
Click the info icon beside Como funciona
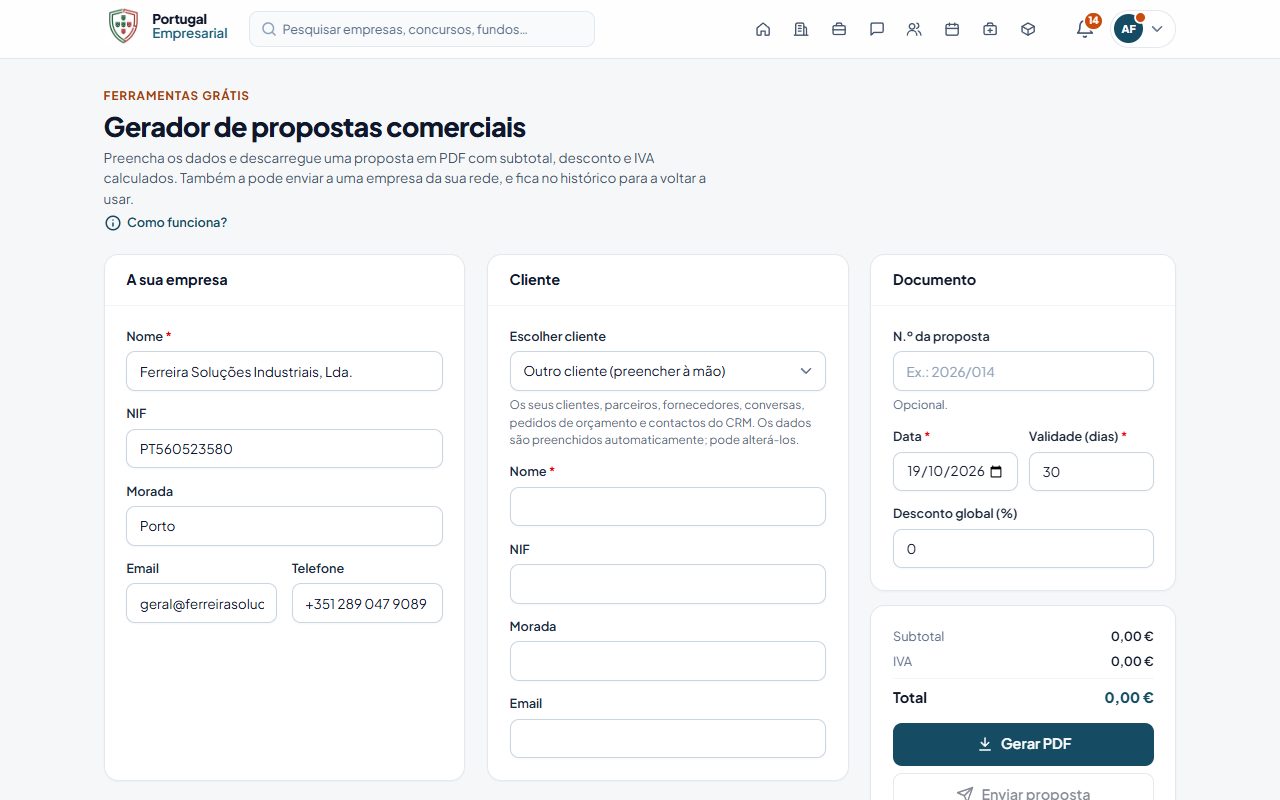[x=112, y=223]
